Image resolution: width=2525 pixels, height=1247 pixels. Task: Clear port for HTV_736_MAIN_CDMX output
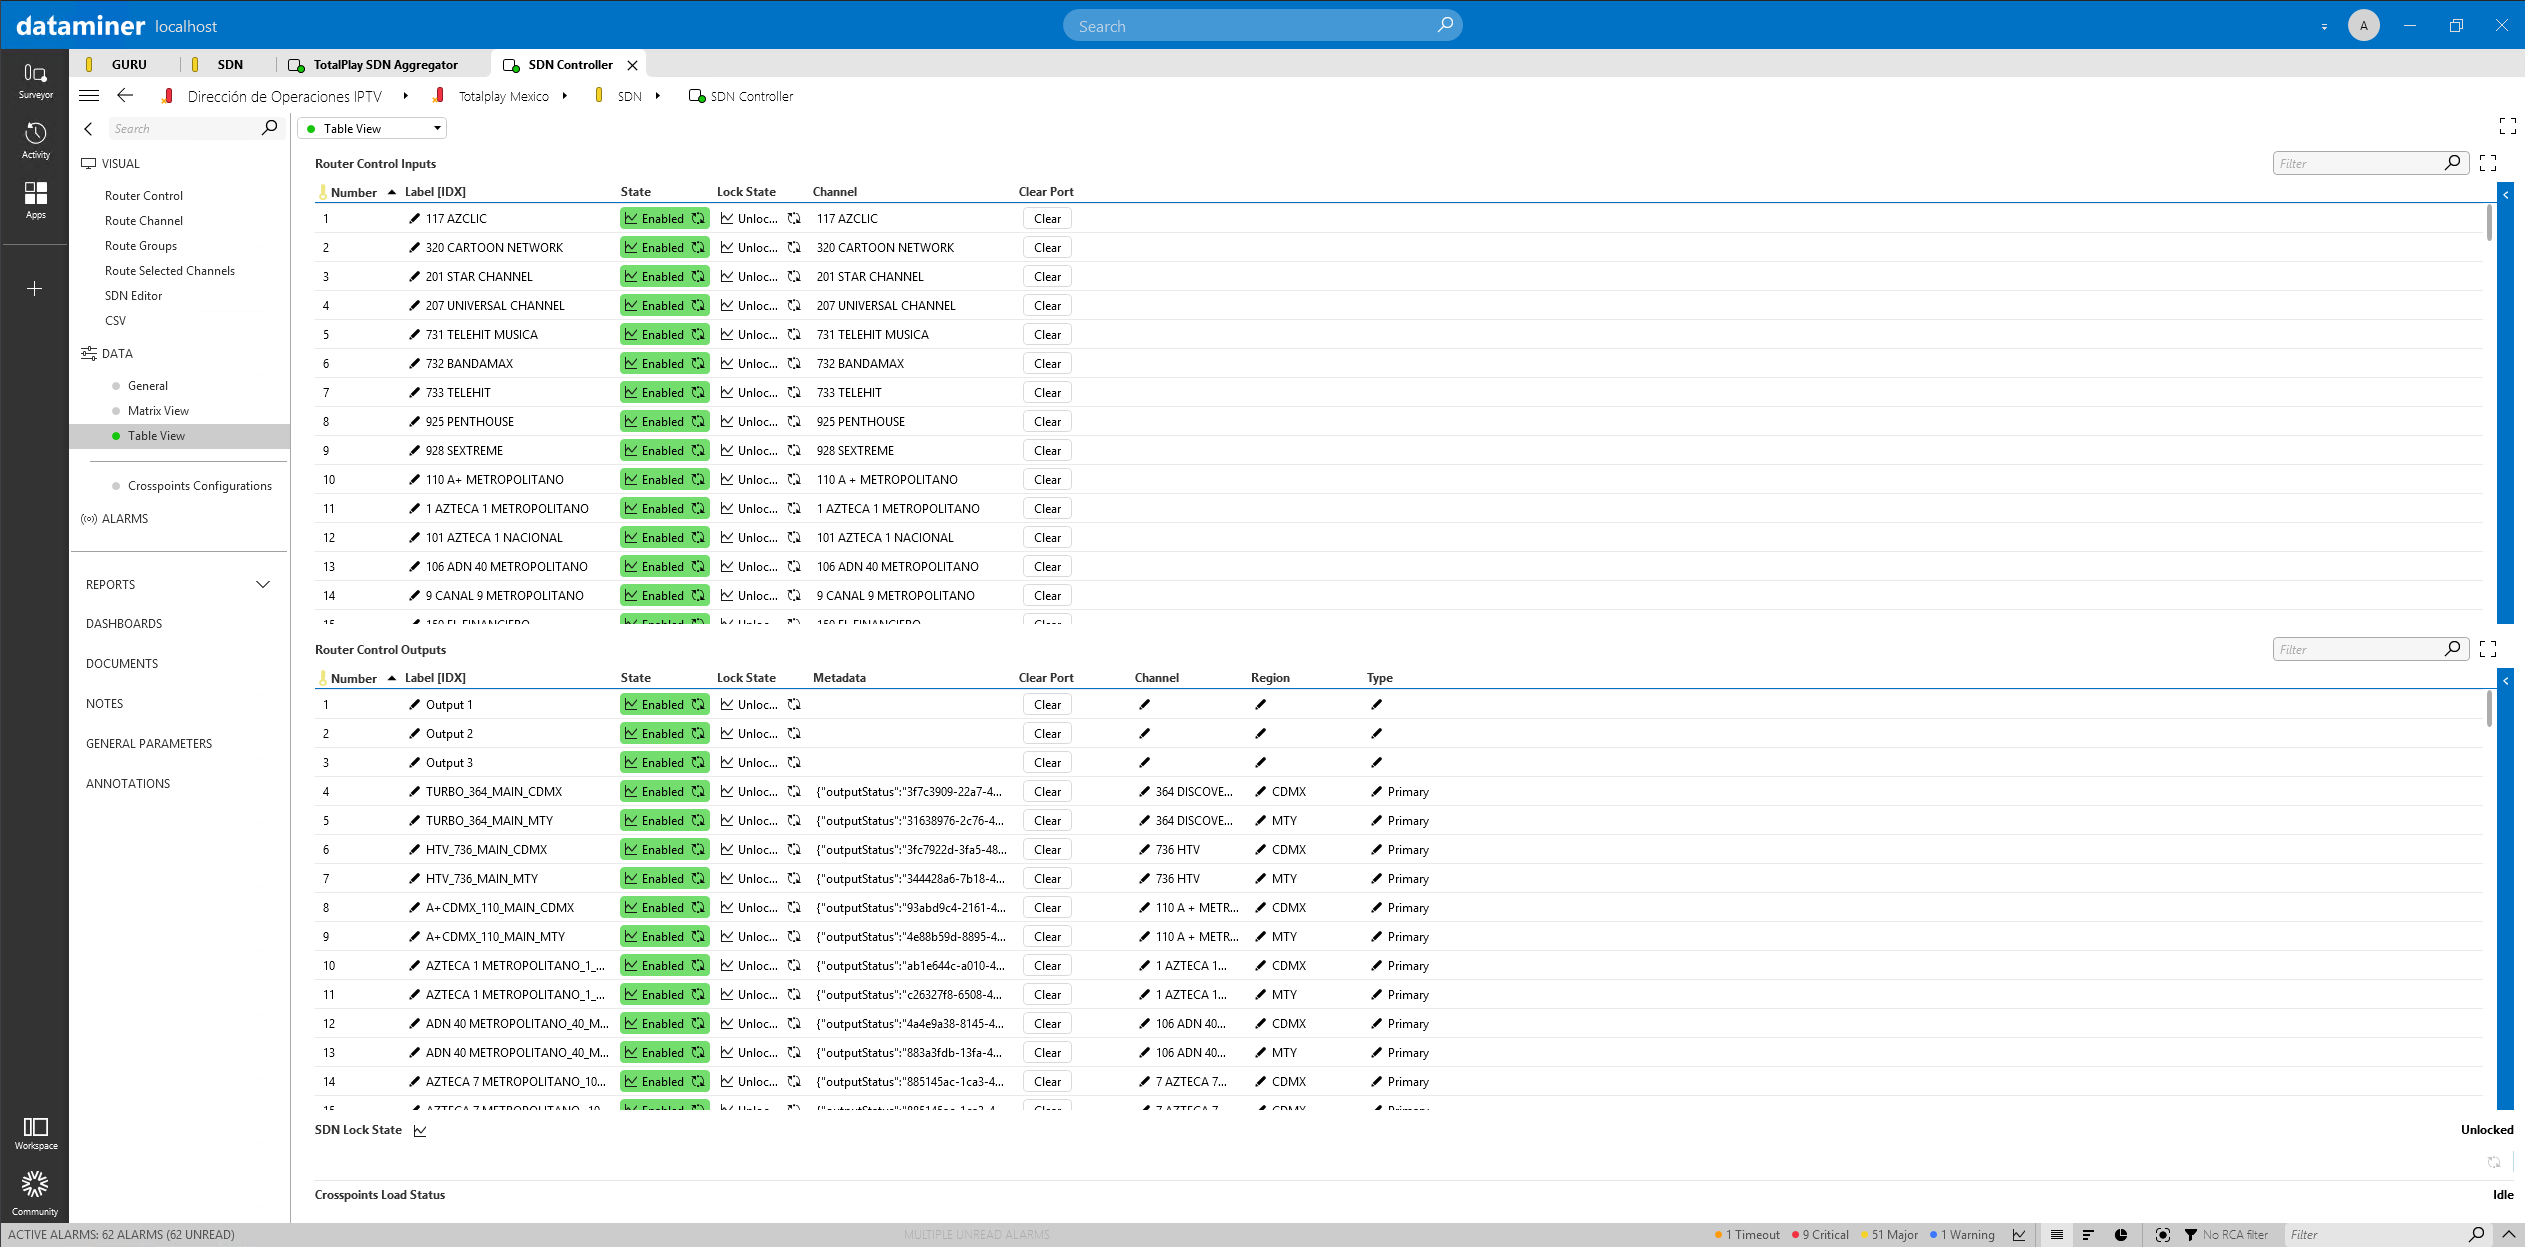1048,849
